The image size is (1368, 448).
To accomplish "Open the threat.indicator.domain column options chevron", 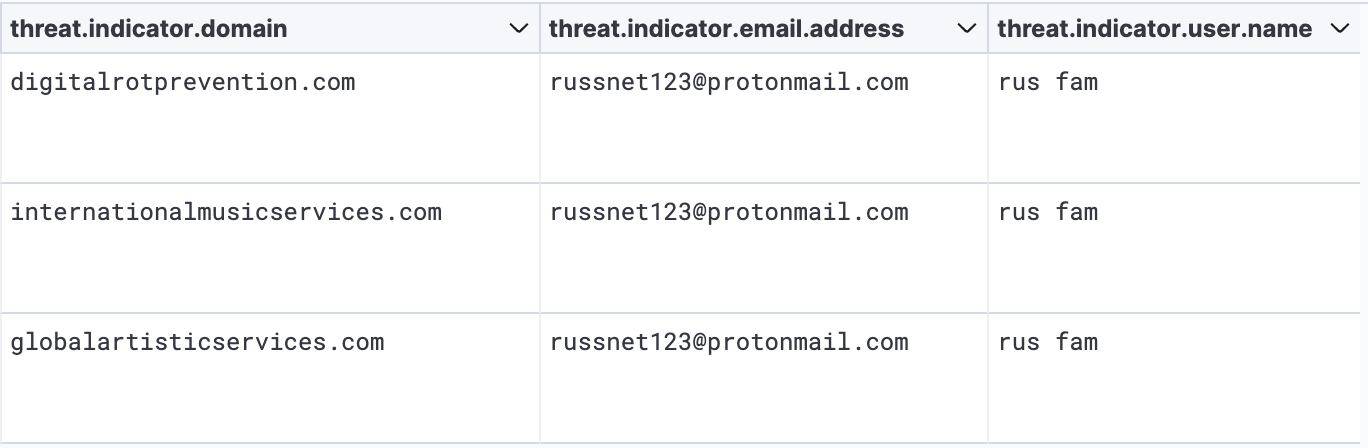I will click(x=518, y=29).
